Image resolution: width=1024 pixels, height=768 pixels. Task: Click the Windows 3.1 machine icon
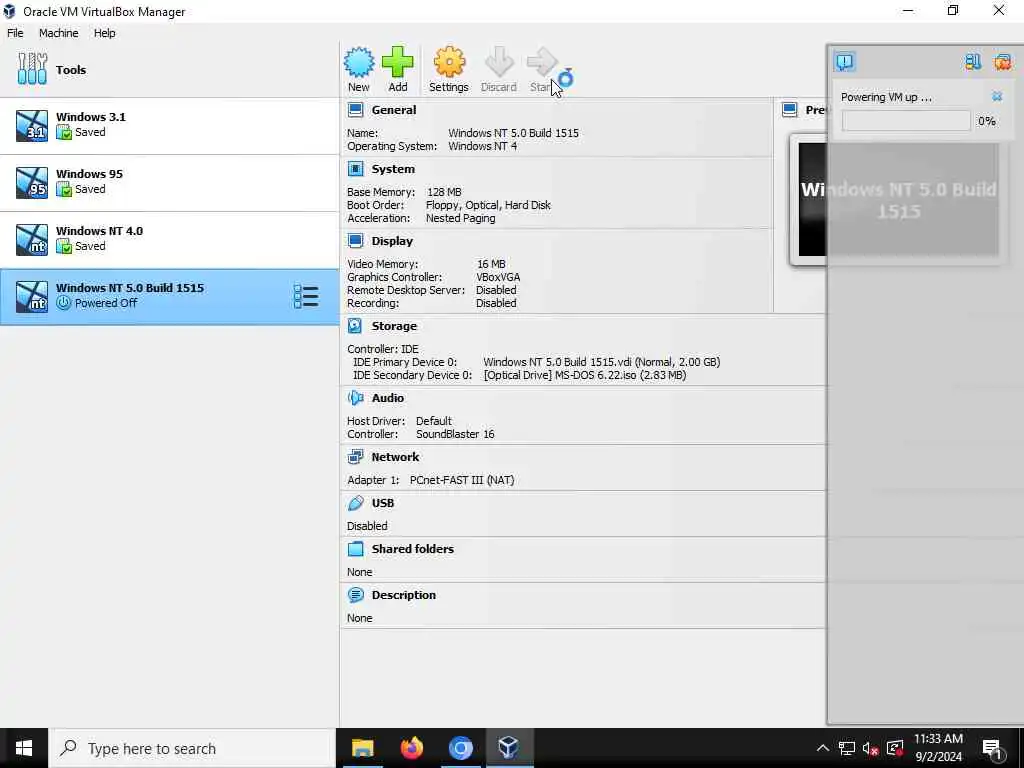click(x=32, y=125)
